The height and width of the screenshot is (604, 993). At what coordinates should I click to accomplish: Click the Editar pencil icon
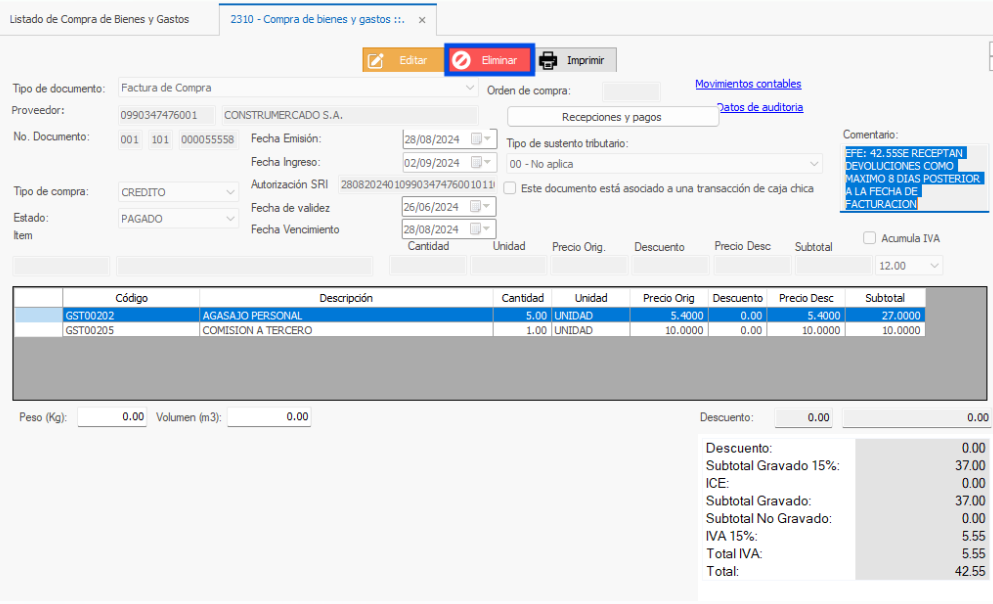click(x=376, y=60)
